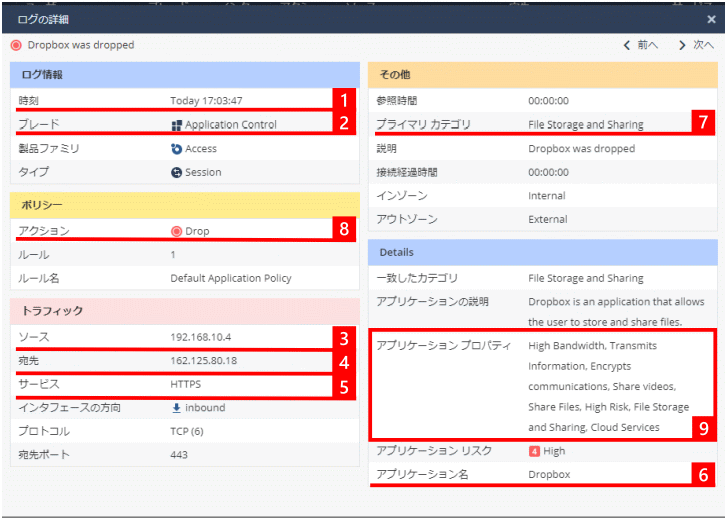Viewport: 727px width, 521px height.
Task: Select the Details section header
Action: tap(541, 252)
